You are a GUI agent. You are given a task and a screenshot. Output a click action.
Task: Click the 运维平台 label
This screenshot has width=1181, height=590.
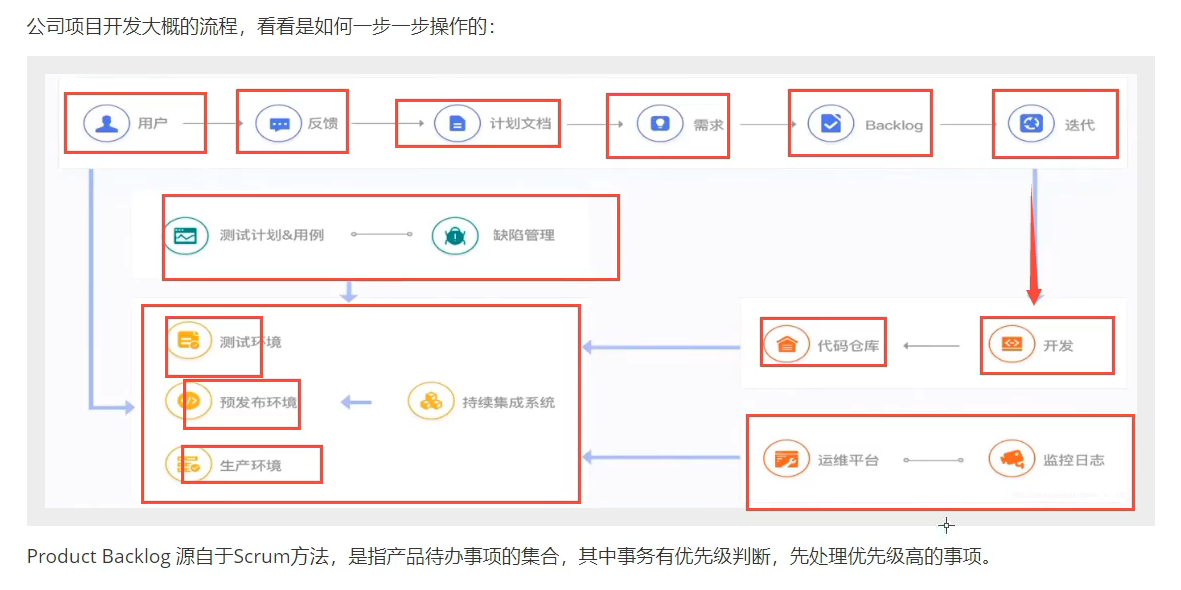pyautogui.click(x=848, y=460)
